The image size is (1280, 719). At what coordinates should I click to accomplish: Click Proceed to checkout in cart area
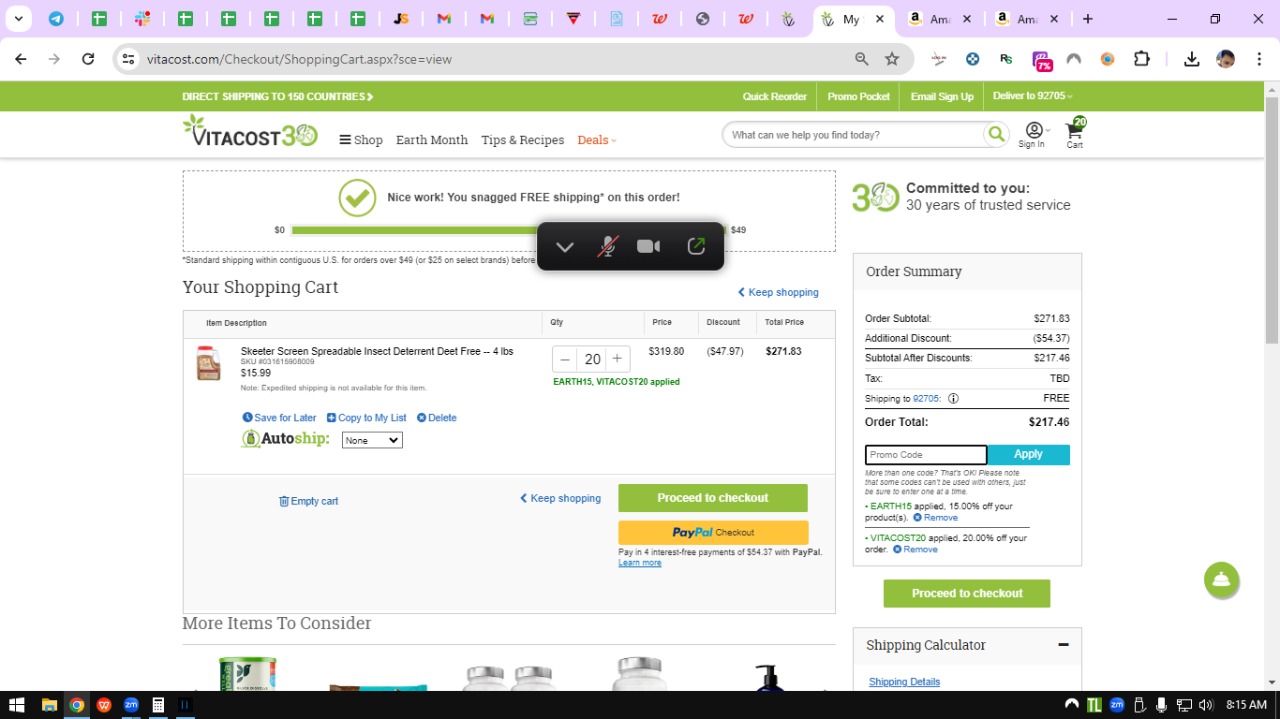point(713,498)
